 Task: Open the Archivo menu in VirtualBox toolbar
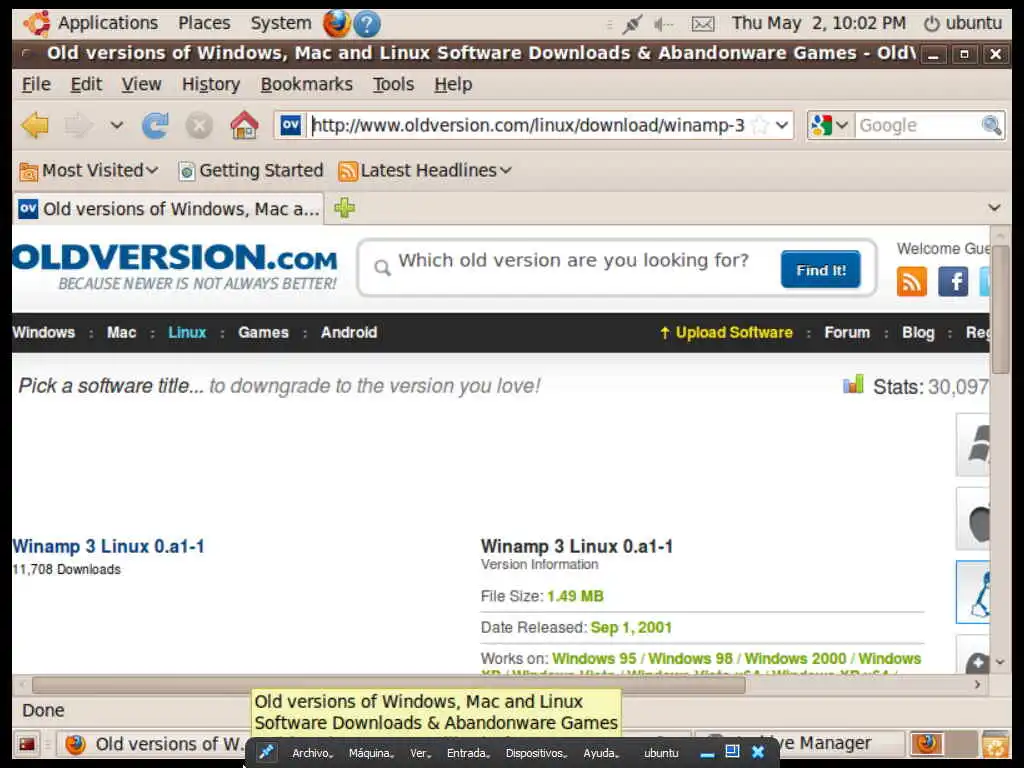pyautogui.click(x=312, y=753)
